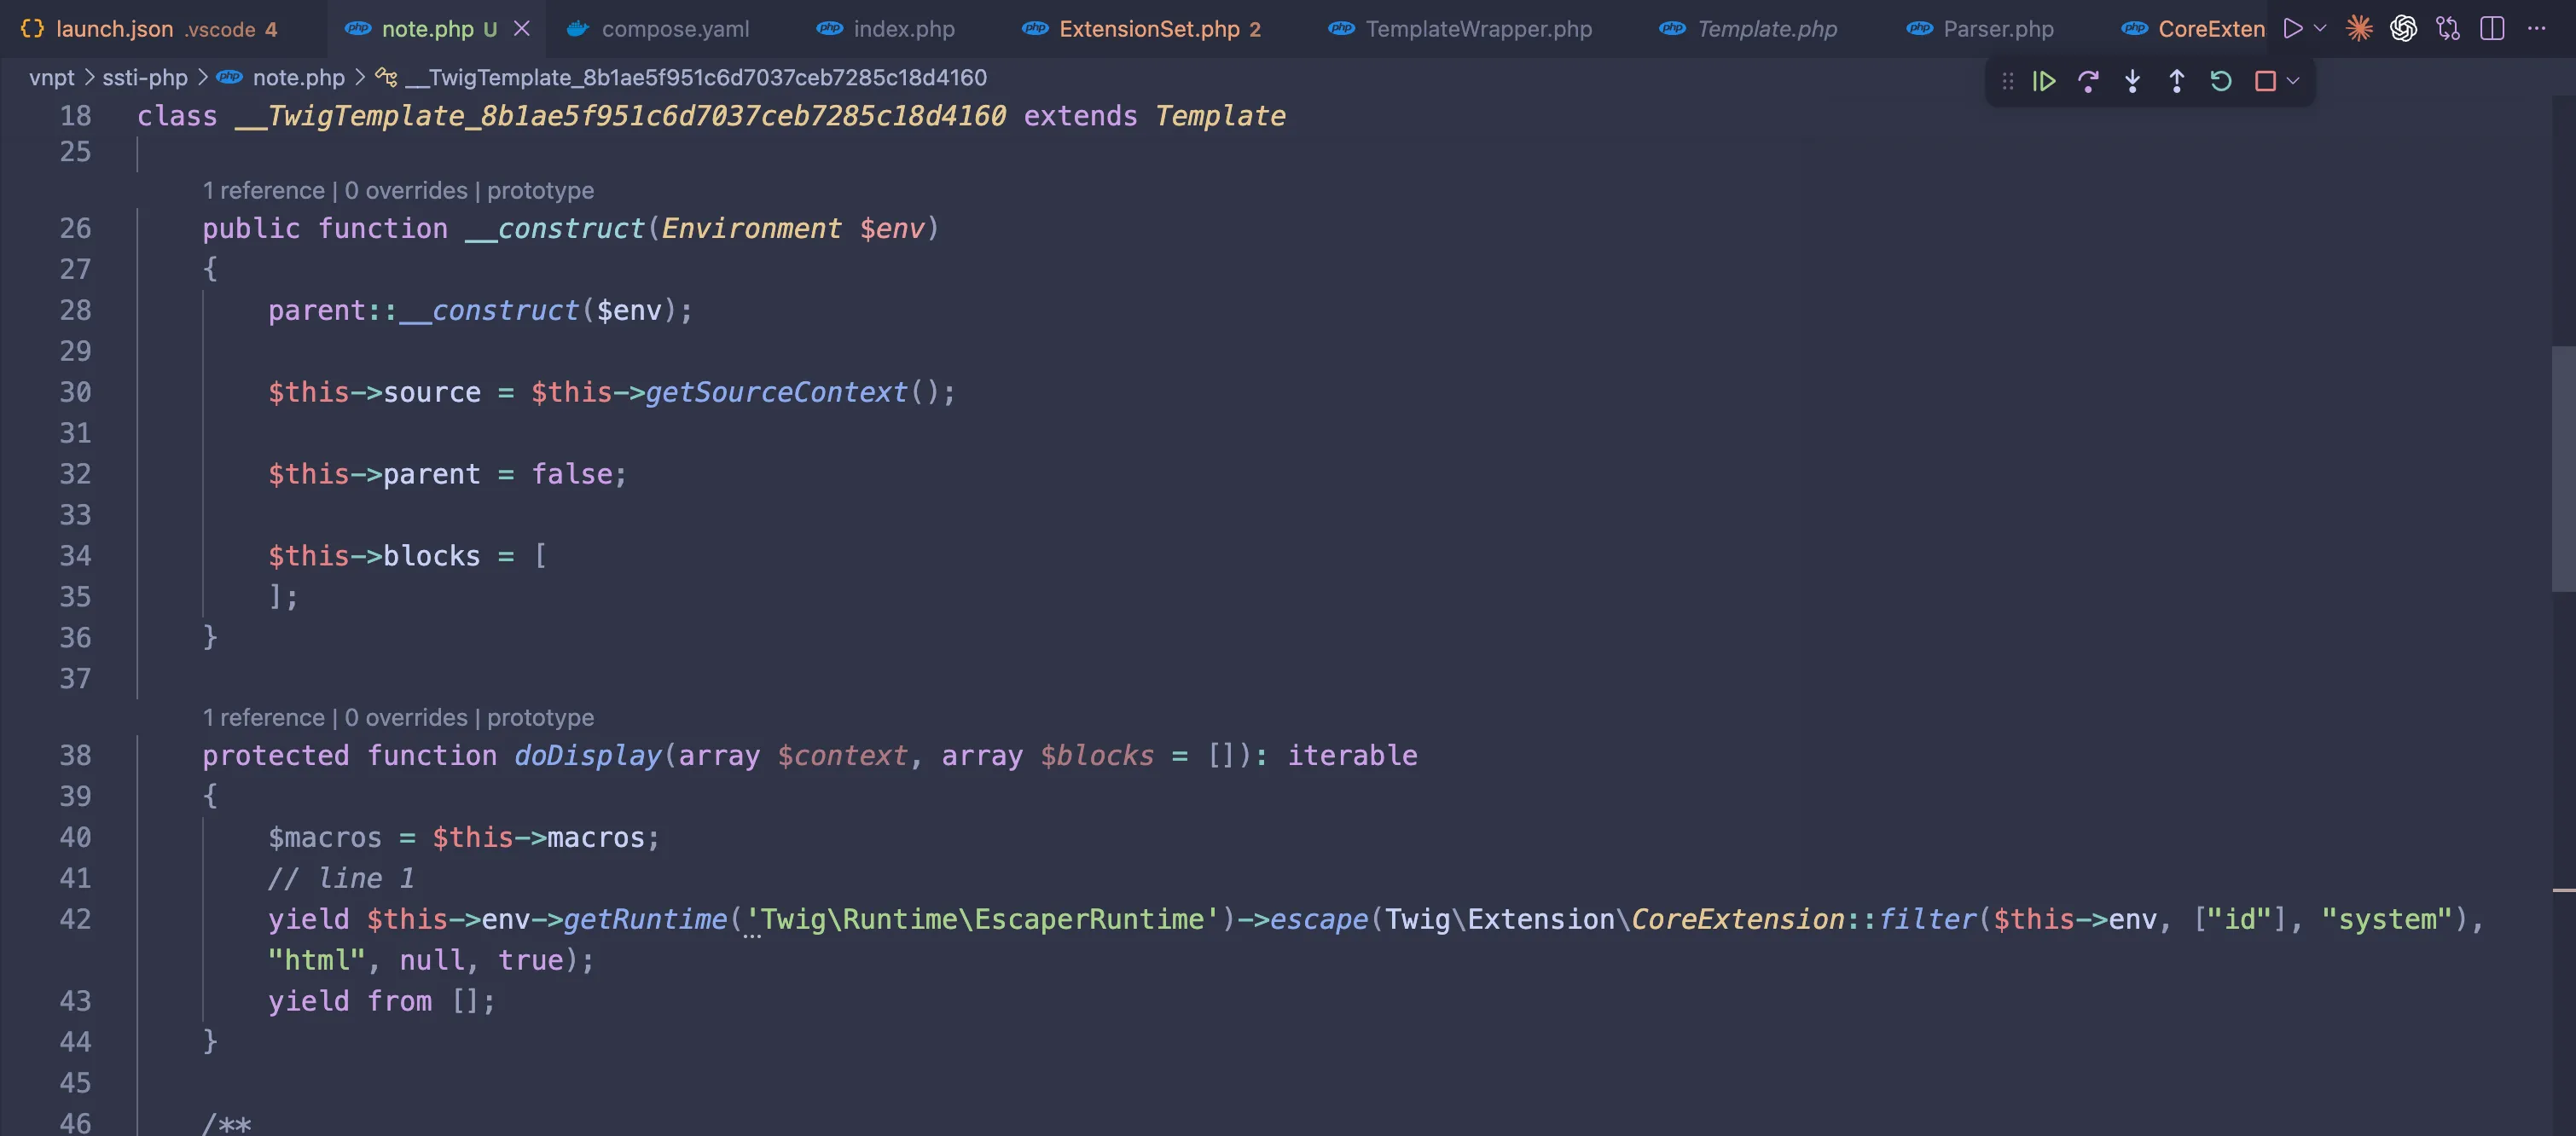Image resolution: width=2576 pixels, height=1136 pixels.
Task: Split the editor to the right
Action: (x=2492, y=28)
